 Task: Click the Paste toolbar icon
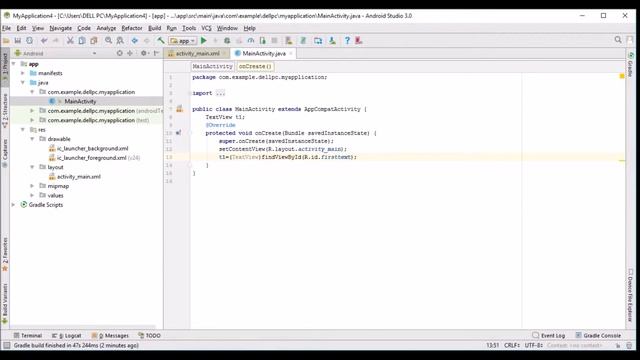(x=94, y=40)
